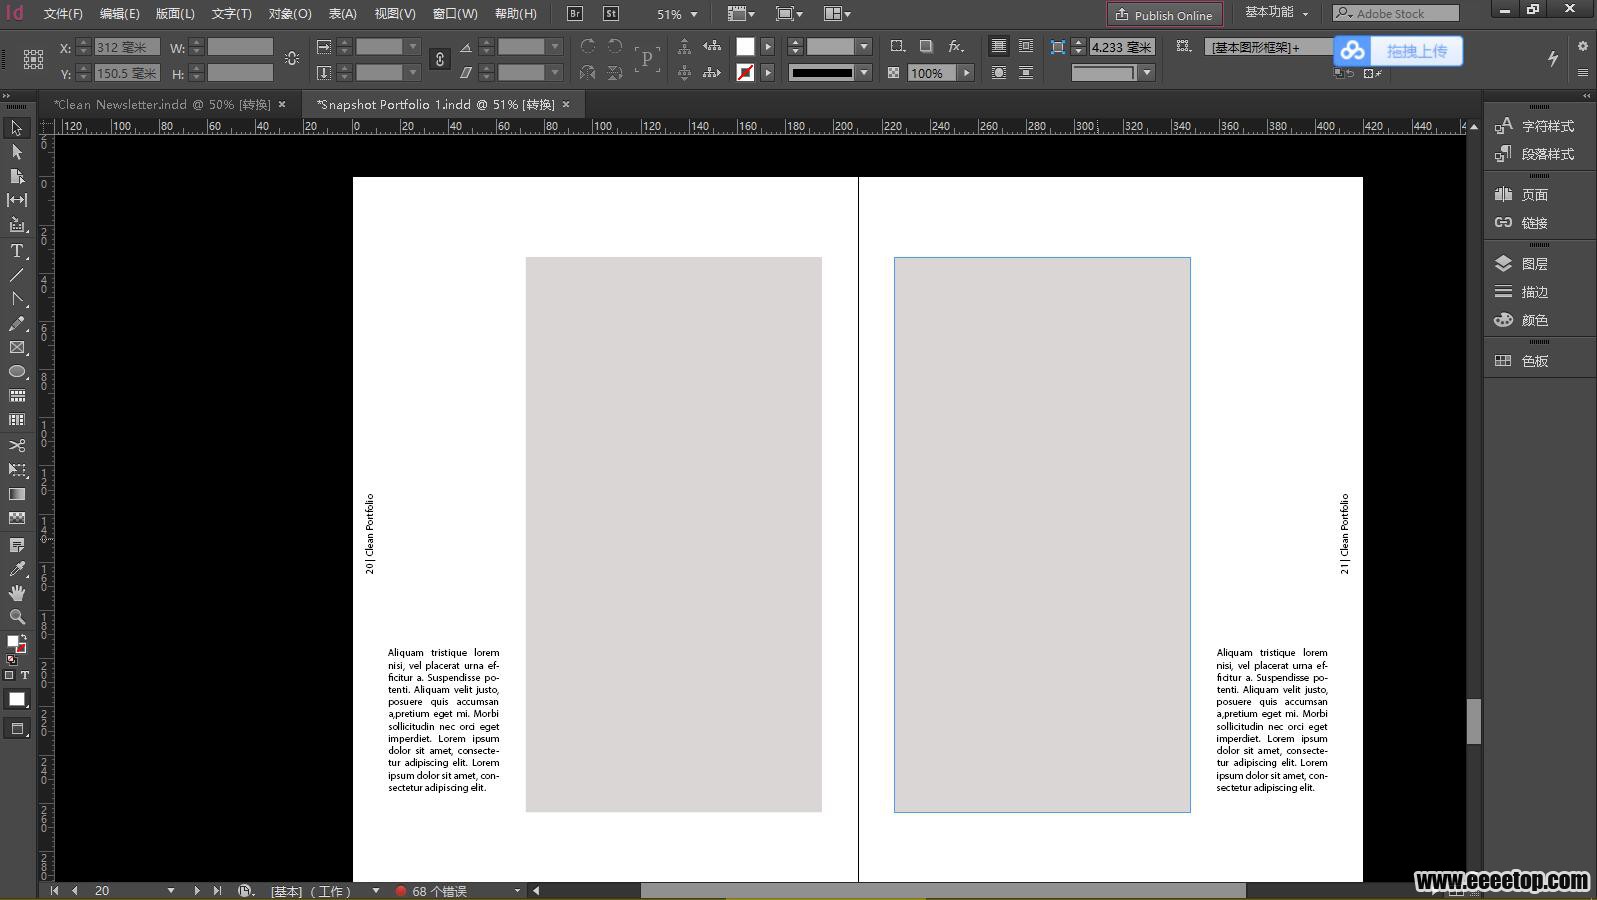
Task: Open the 段落样式 panel
Action: tap(1537, 154)
